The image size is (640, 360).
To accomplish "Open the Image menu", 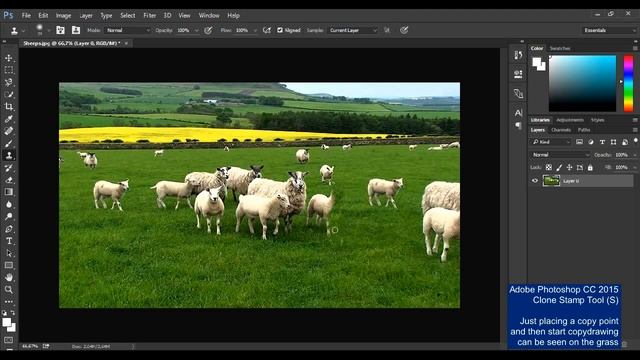I will (63, 16).
